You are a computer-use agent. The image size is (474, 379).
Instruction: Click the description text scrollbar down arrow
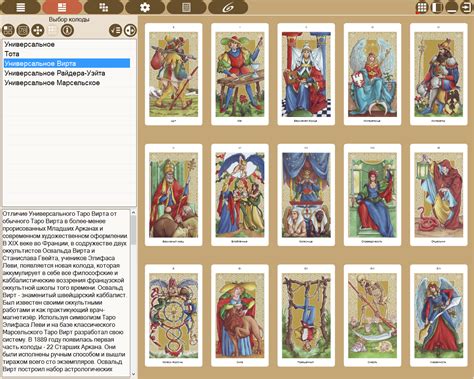(x=133, y=374)
